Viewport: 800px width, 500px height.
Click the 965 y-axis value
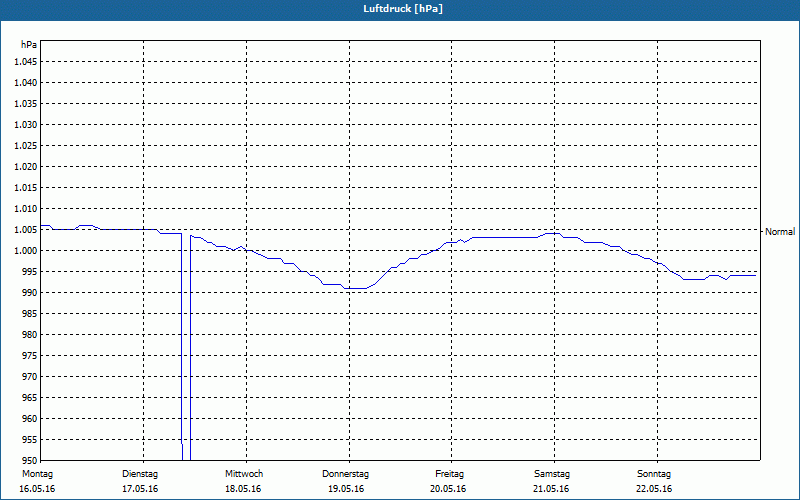coord(30,397)
